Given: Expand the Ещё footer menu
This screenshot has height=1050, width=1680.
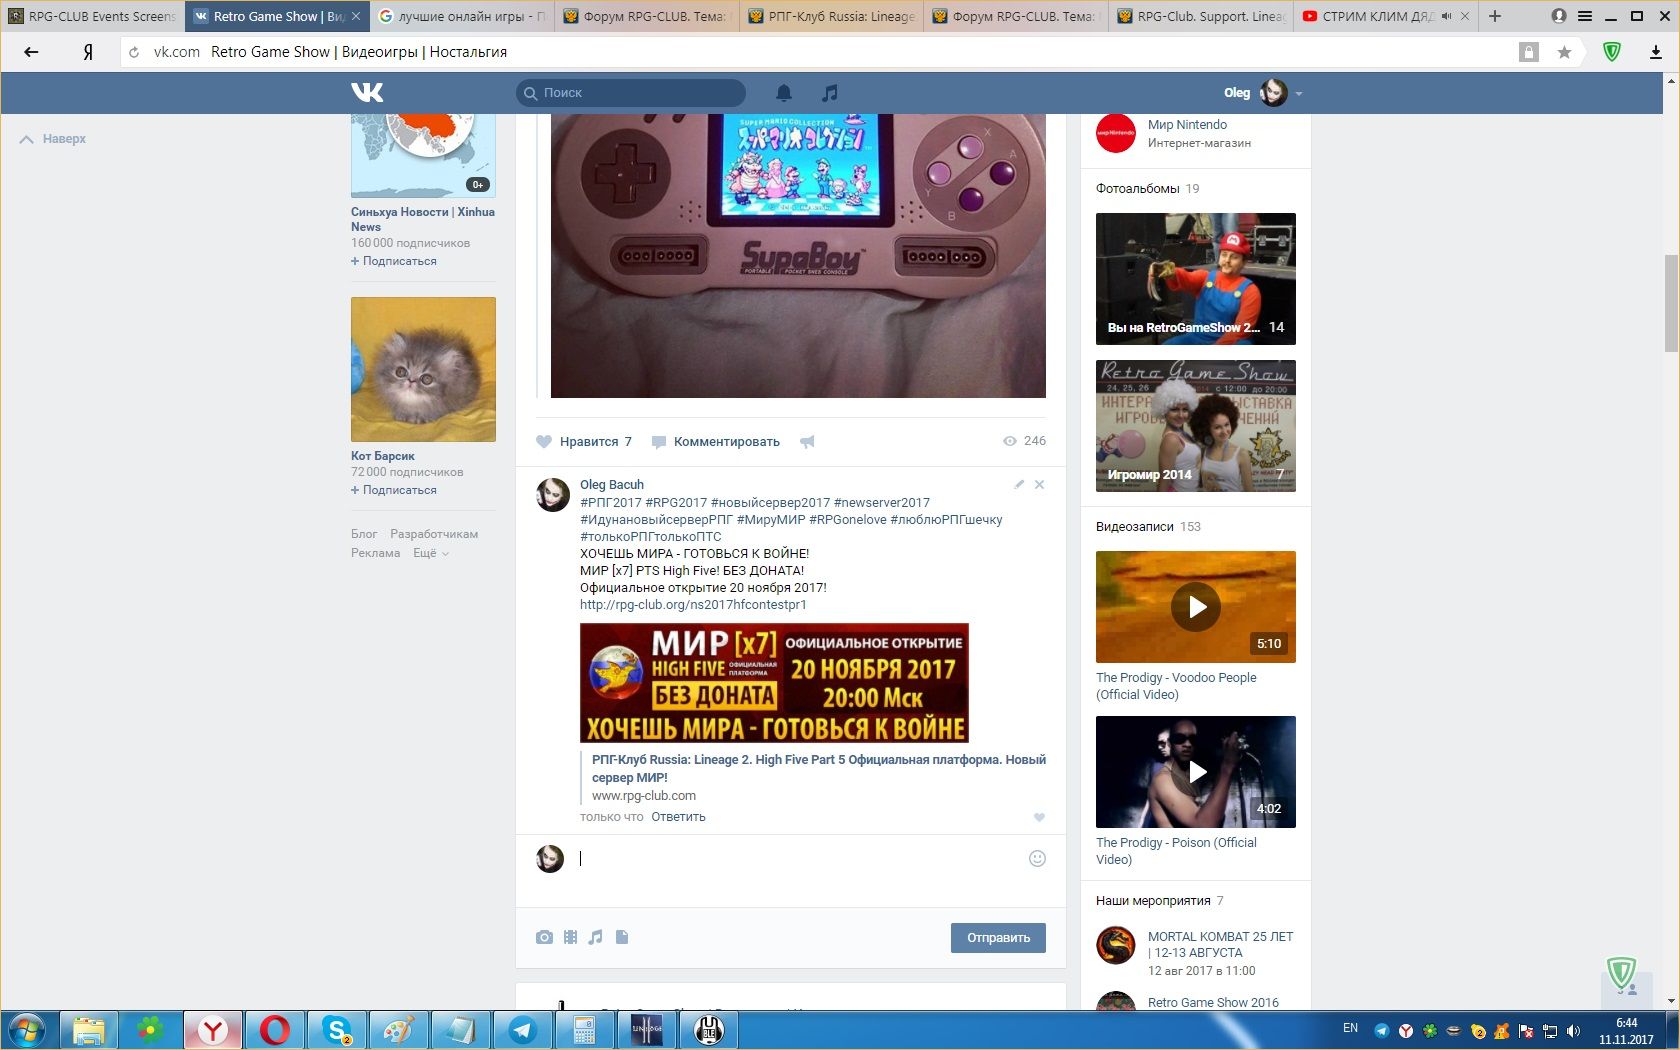Looking at the screenshot, I should click(431, 553).
